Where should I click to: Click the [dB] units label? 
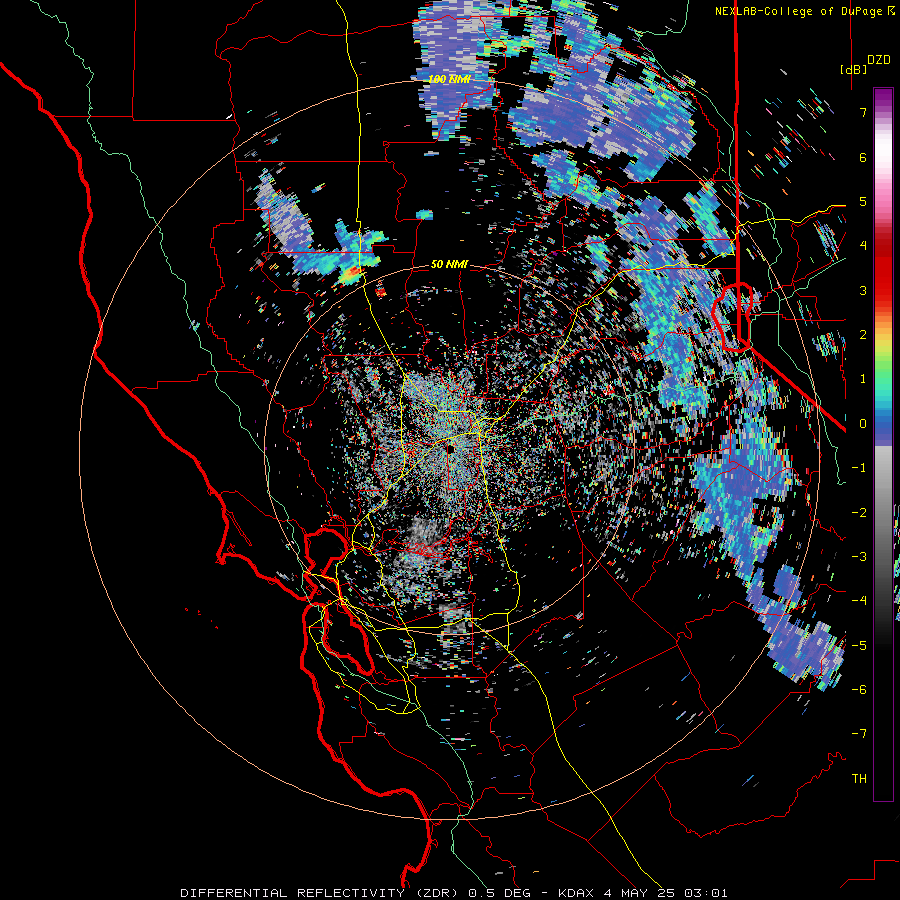853,69
